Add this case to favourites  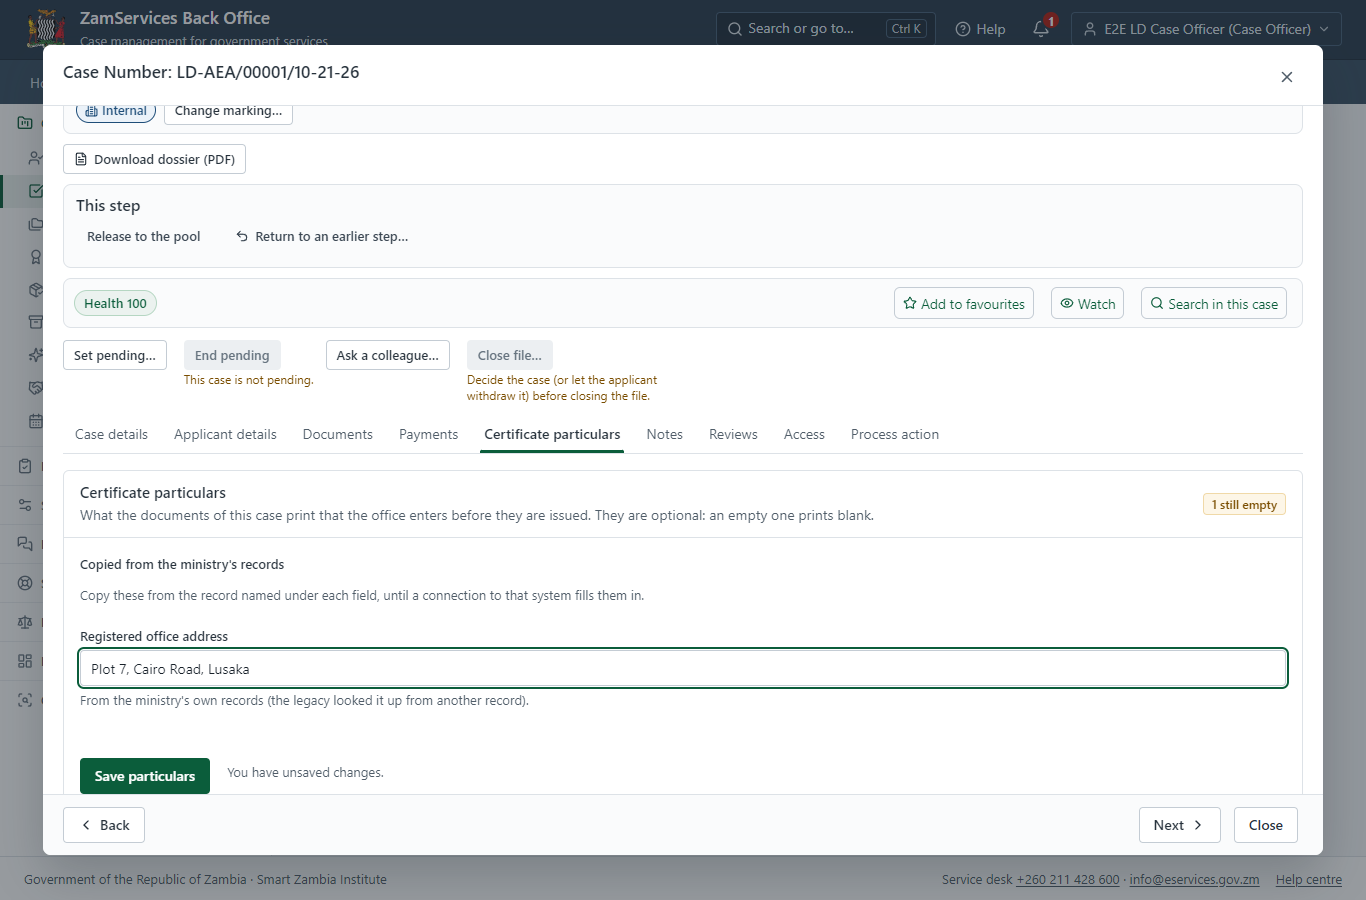(964, 304)
